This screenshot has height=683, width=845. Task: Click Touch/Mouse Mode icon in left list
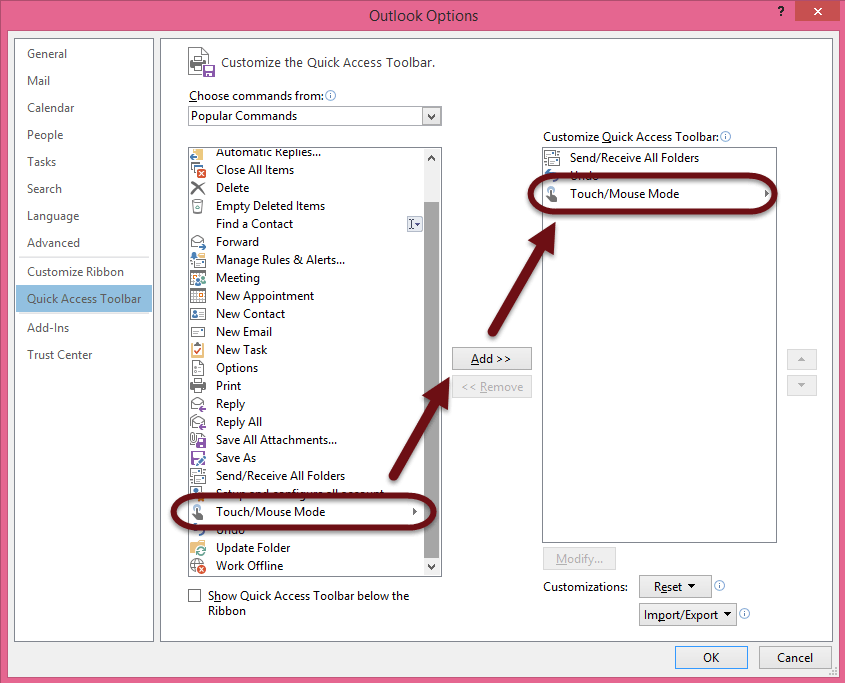198,512
